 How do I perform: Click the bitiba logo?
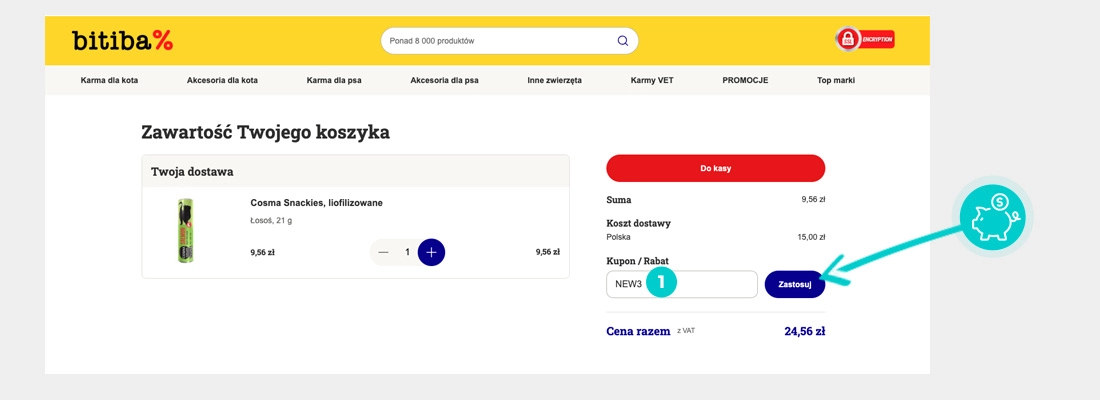[x=122, y=40]
